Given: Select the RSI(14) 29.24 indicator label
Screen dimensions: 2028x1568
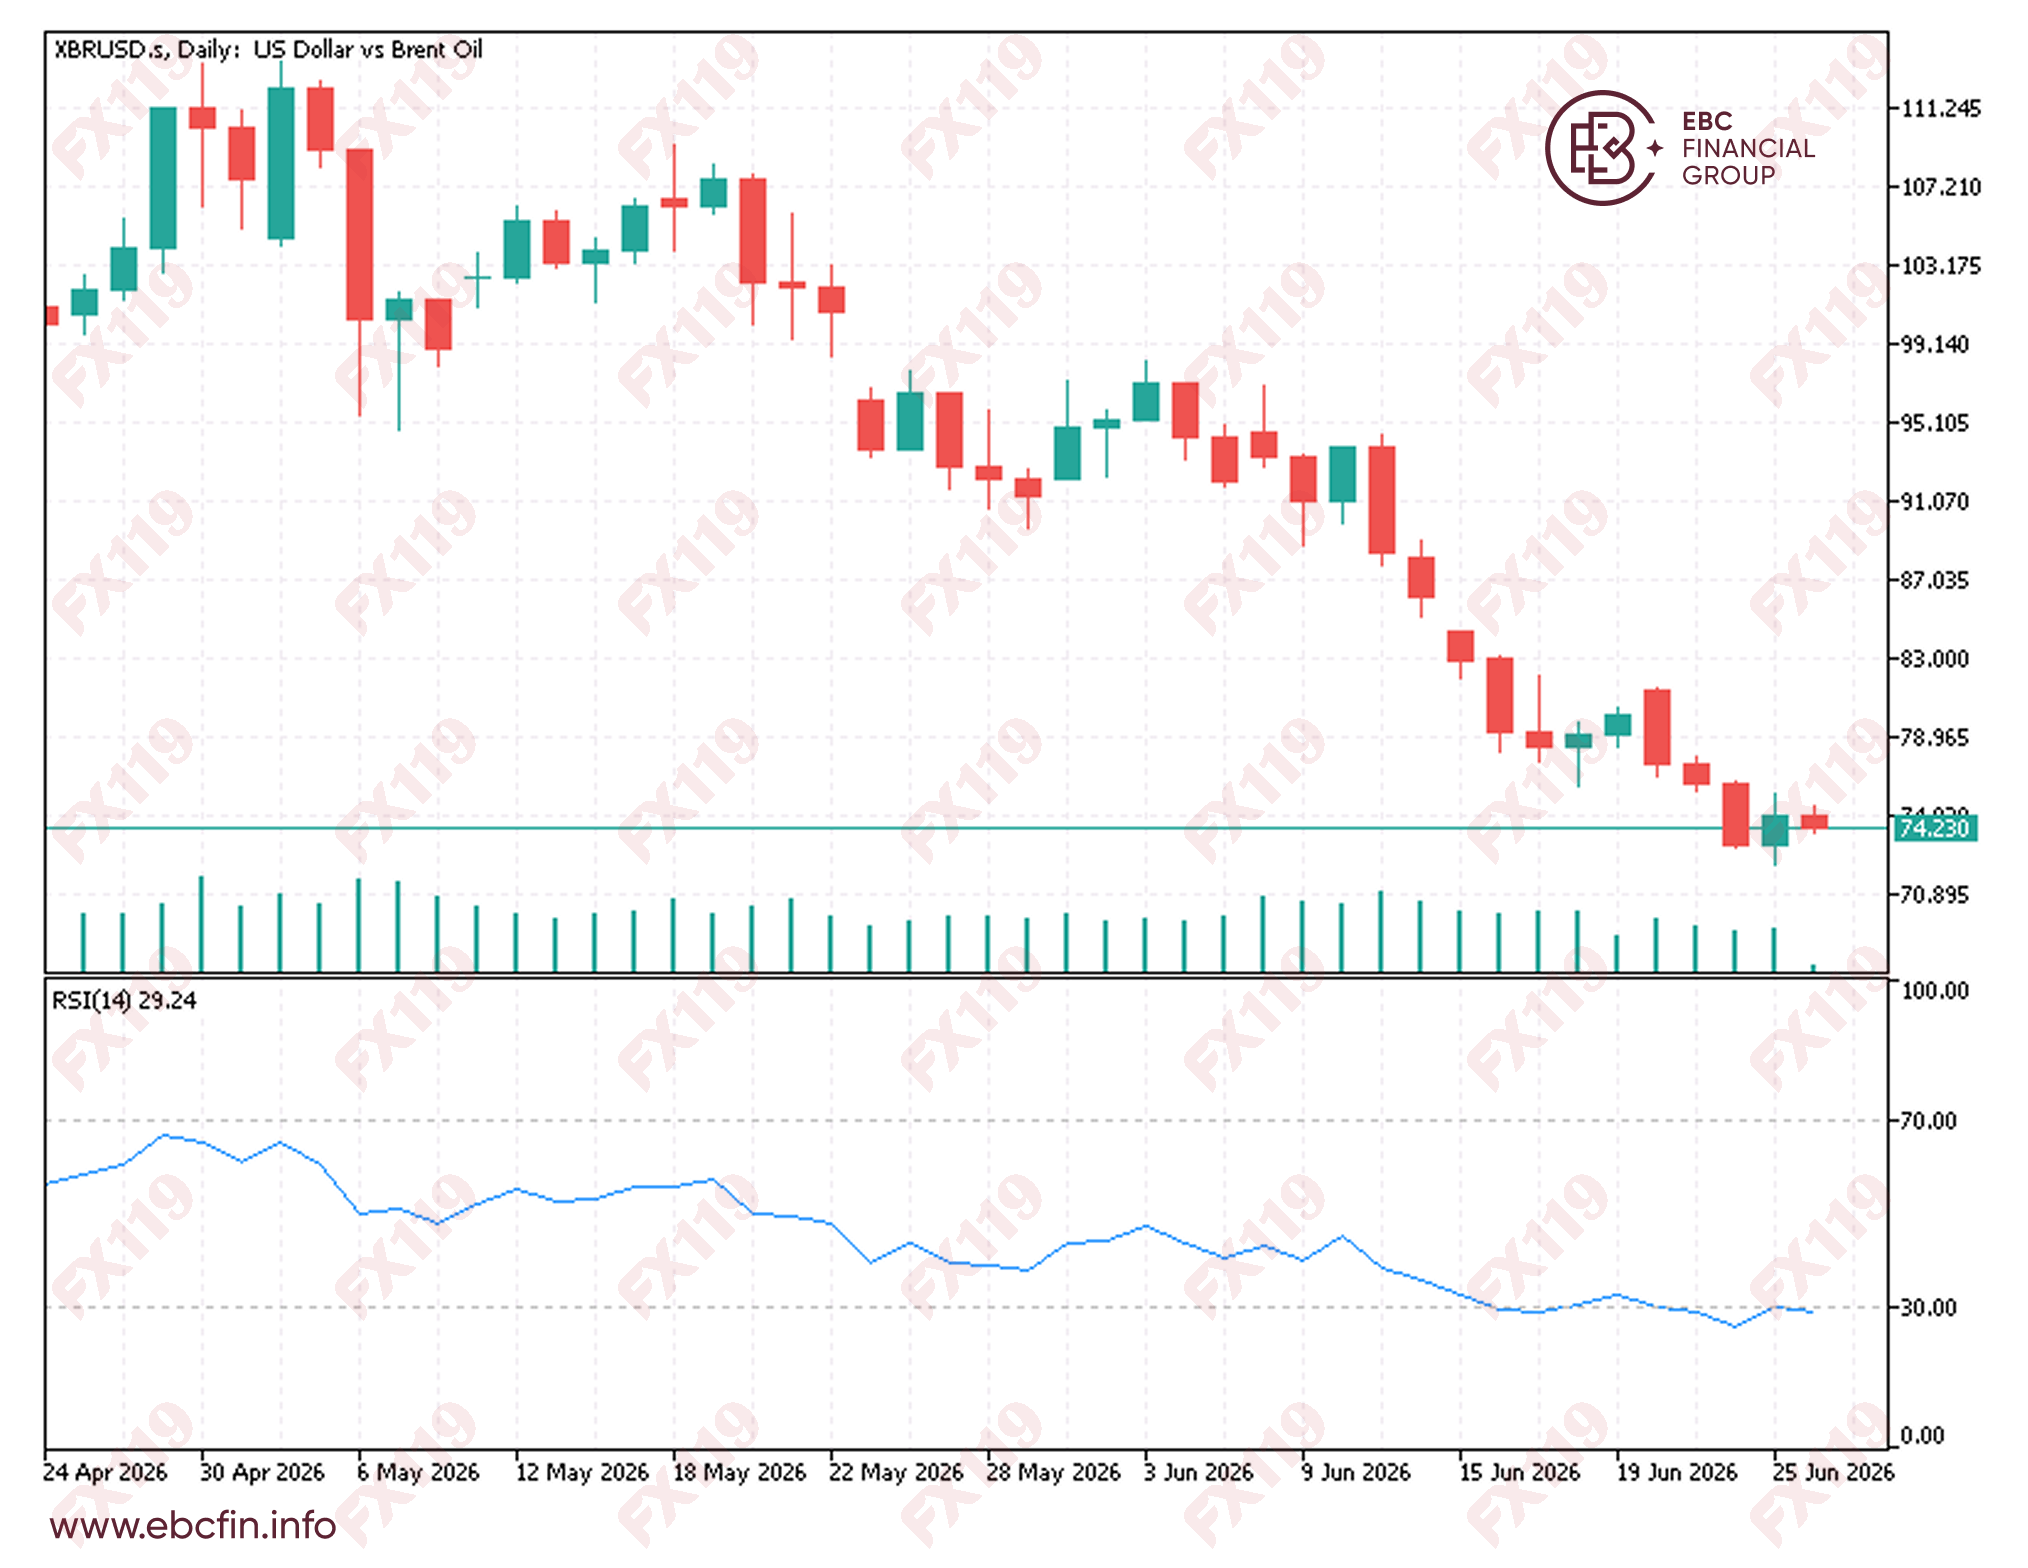Looking at the screenshot, I should click(124, 1000).
